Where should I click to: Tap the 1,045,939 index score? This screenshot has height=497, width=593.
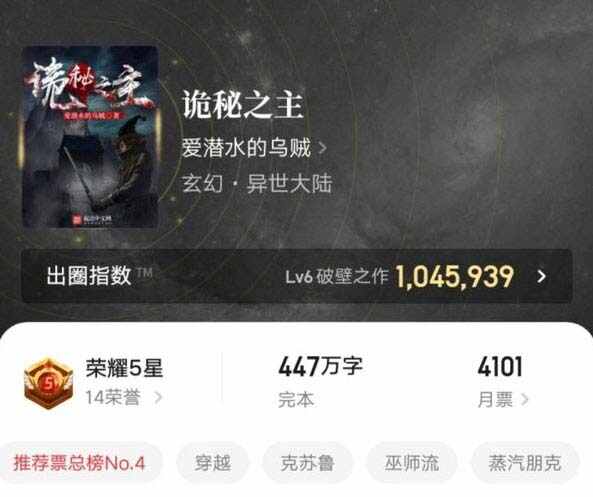[x=454, y=277]
